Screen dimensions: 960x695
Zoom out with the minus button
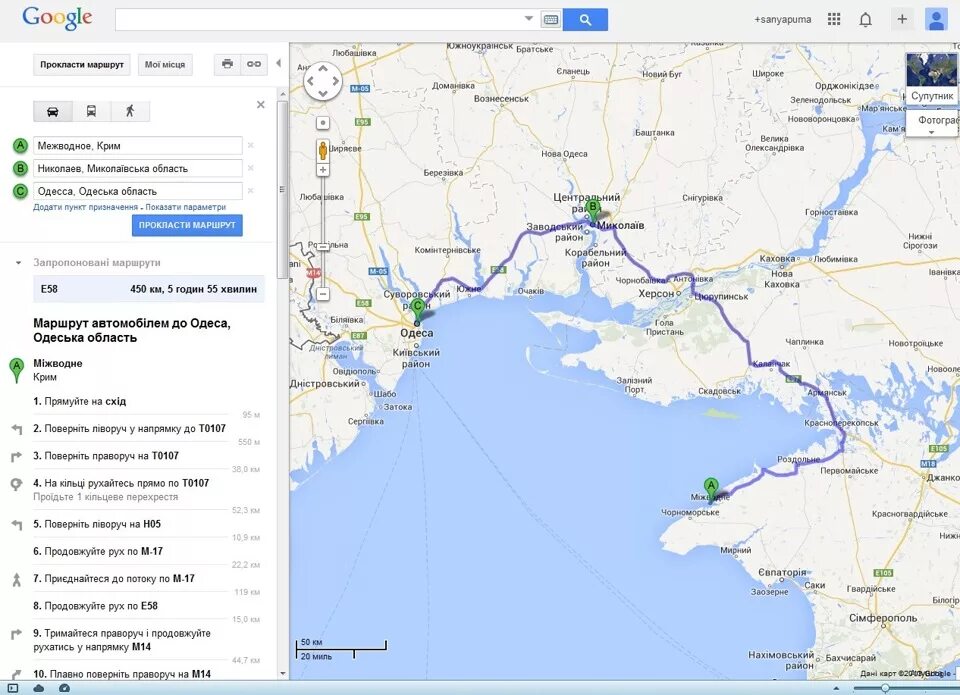click(323, 295)
